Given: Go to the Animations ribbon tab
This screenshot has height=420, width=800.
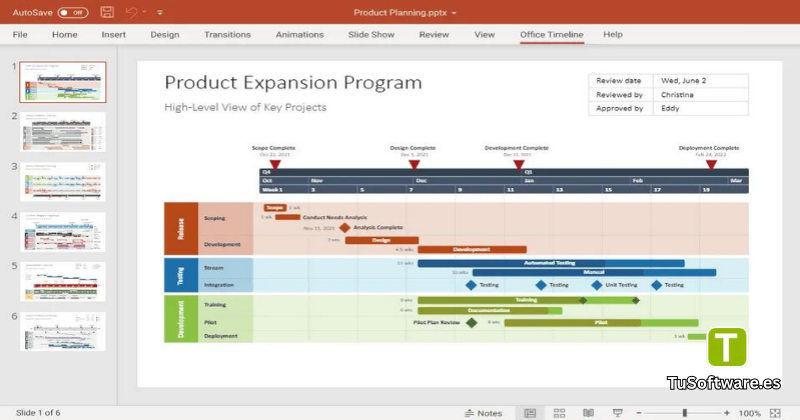Looking at the screenshot, I should coord(299,34).
